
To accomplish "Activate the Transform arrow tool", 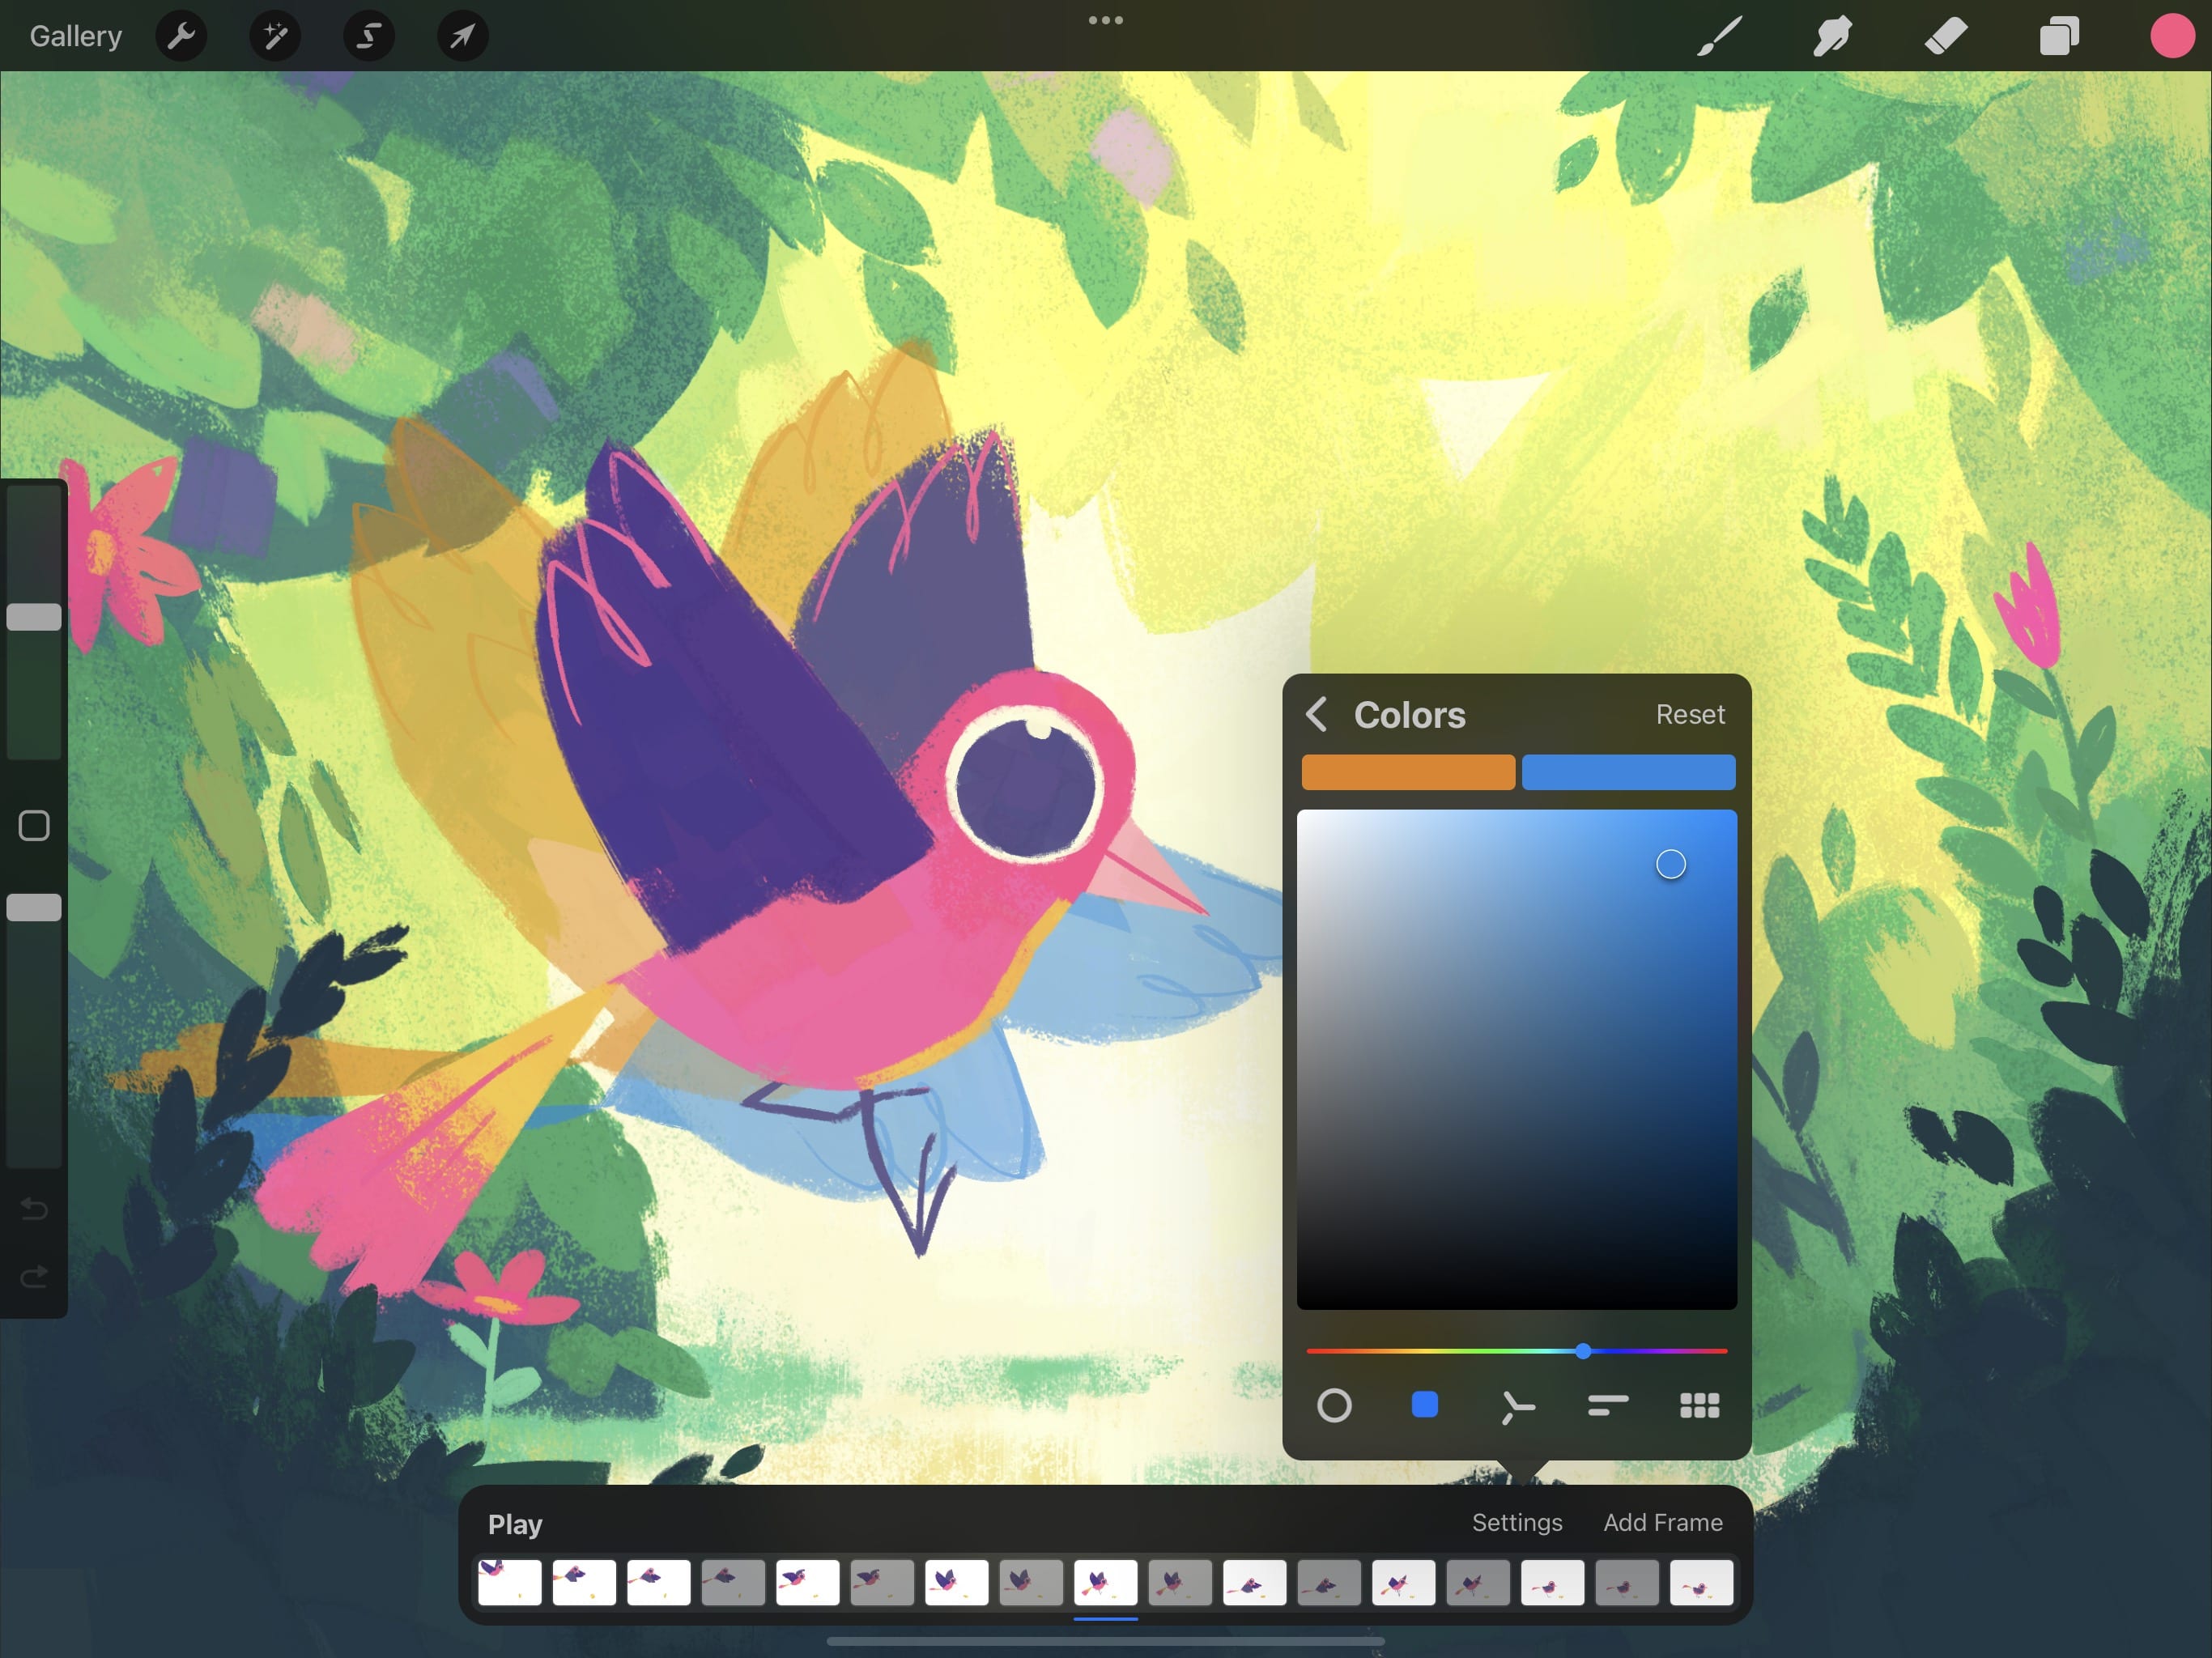I will (x=463, y=36).
